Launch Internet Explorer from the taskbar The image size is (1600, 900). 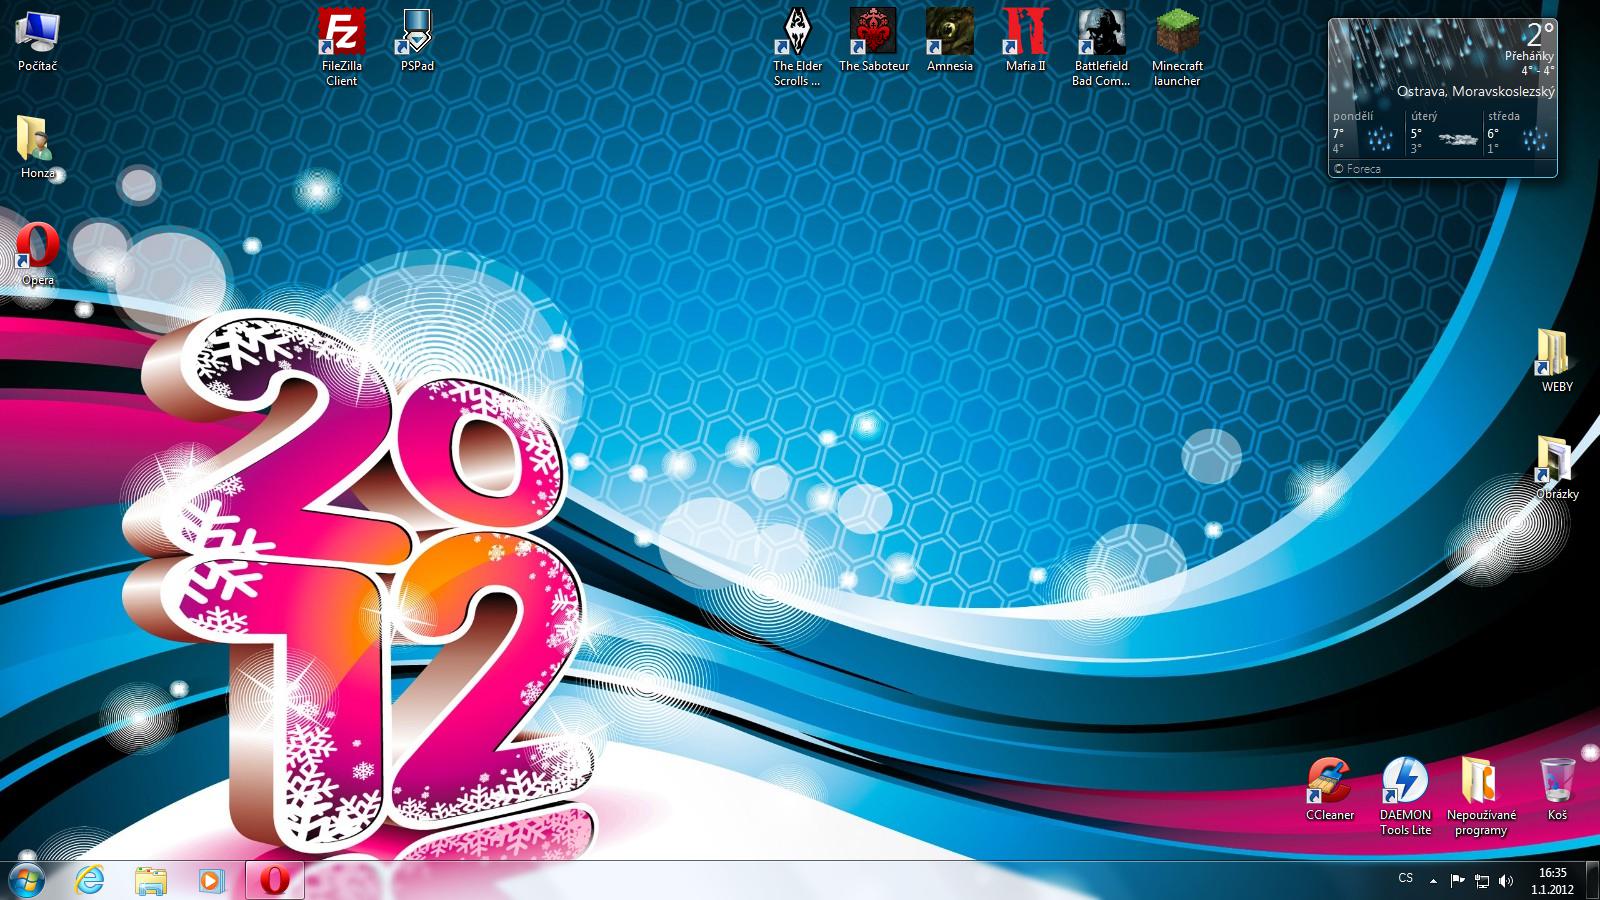[x=90, y=881]
